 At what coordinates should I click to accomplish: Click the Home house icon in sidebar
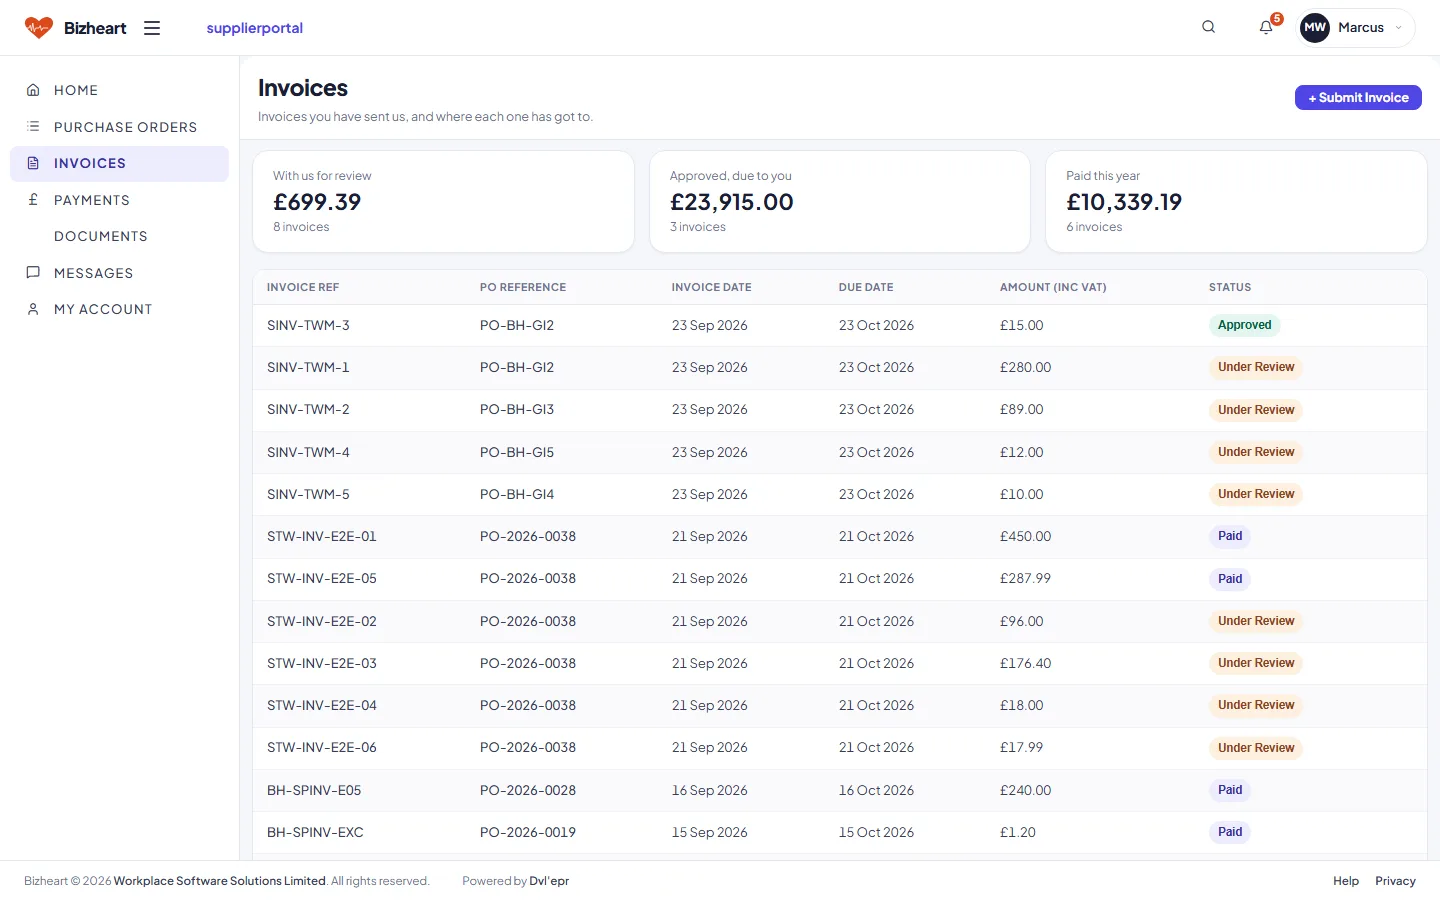33,90
